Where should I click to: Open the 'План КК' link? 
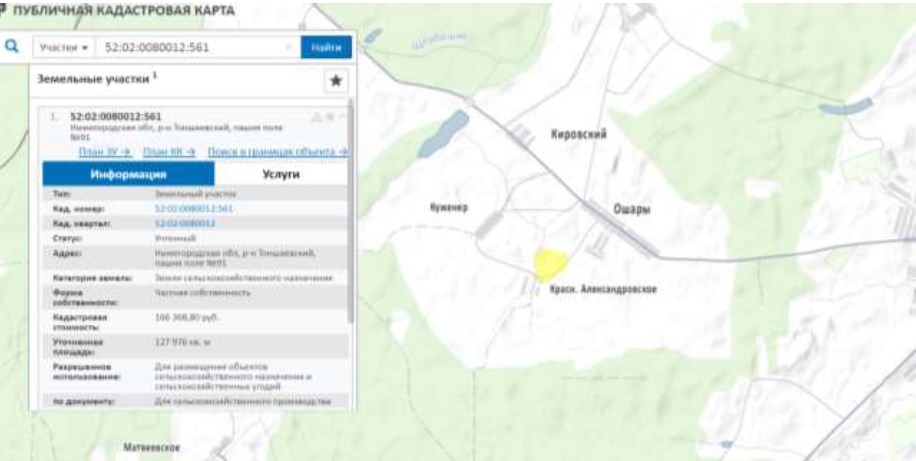point(168,152)
